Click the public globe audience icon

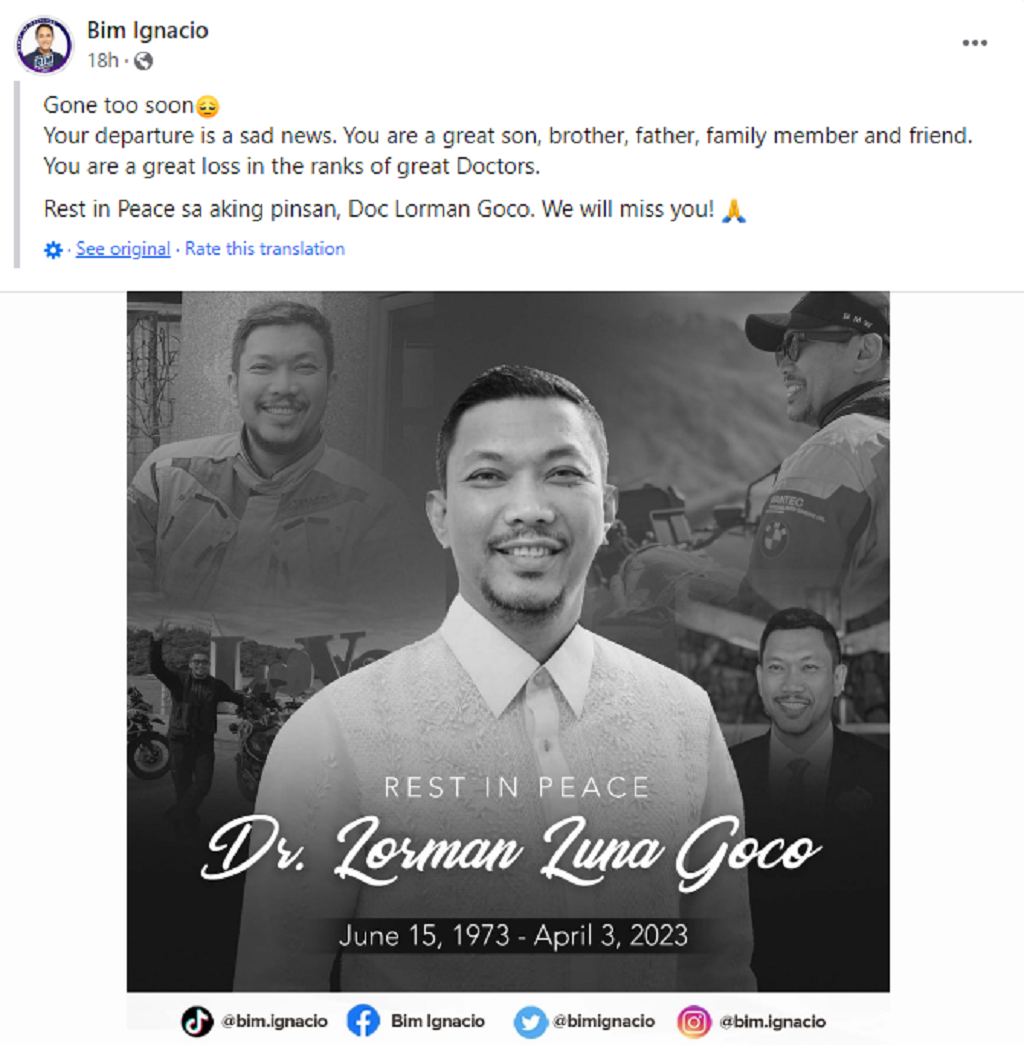pos(143,61)
